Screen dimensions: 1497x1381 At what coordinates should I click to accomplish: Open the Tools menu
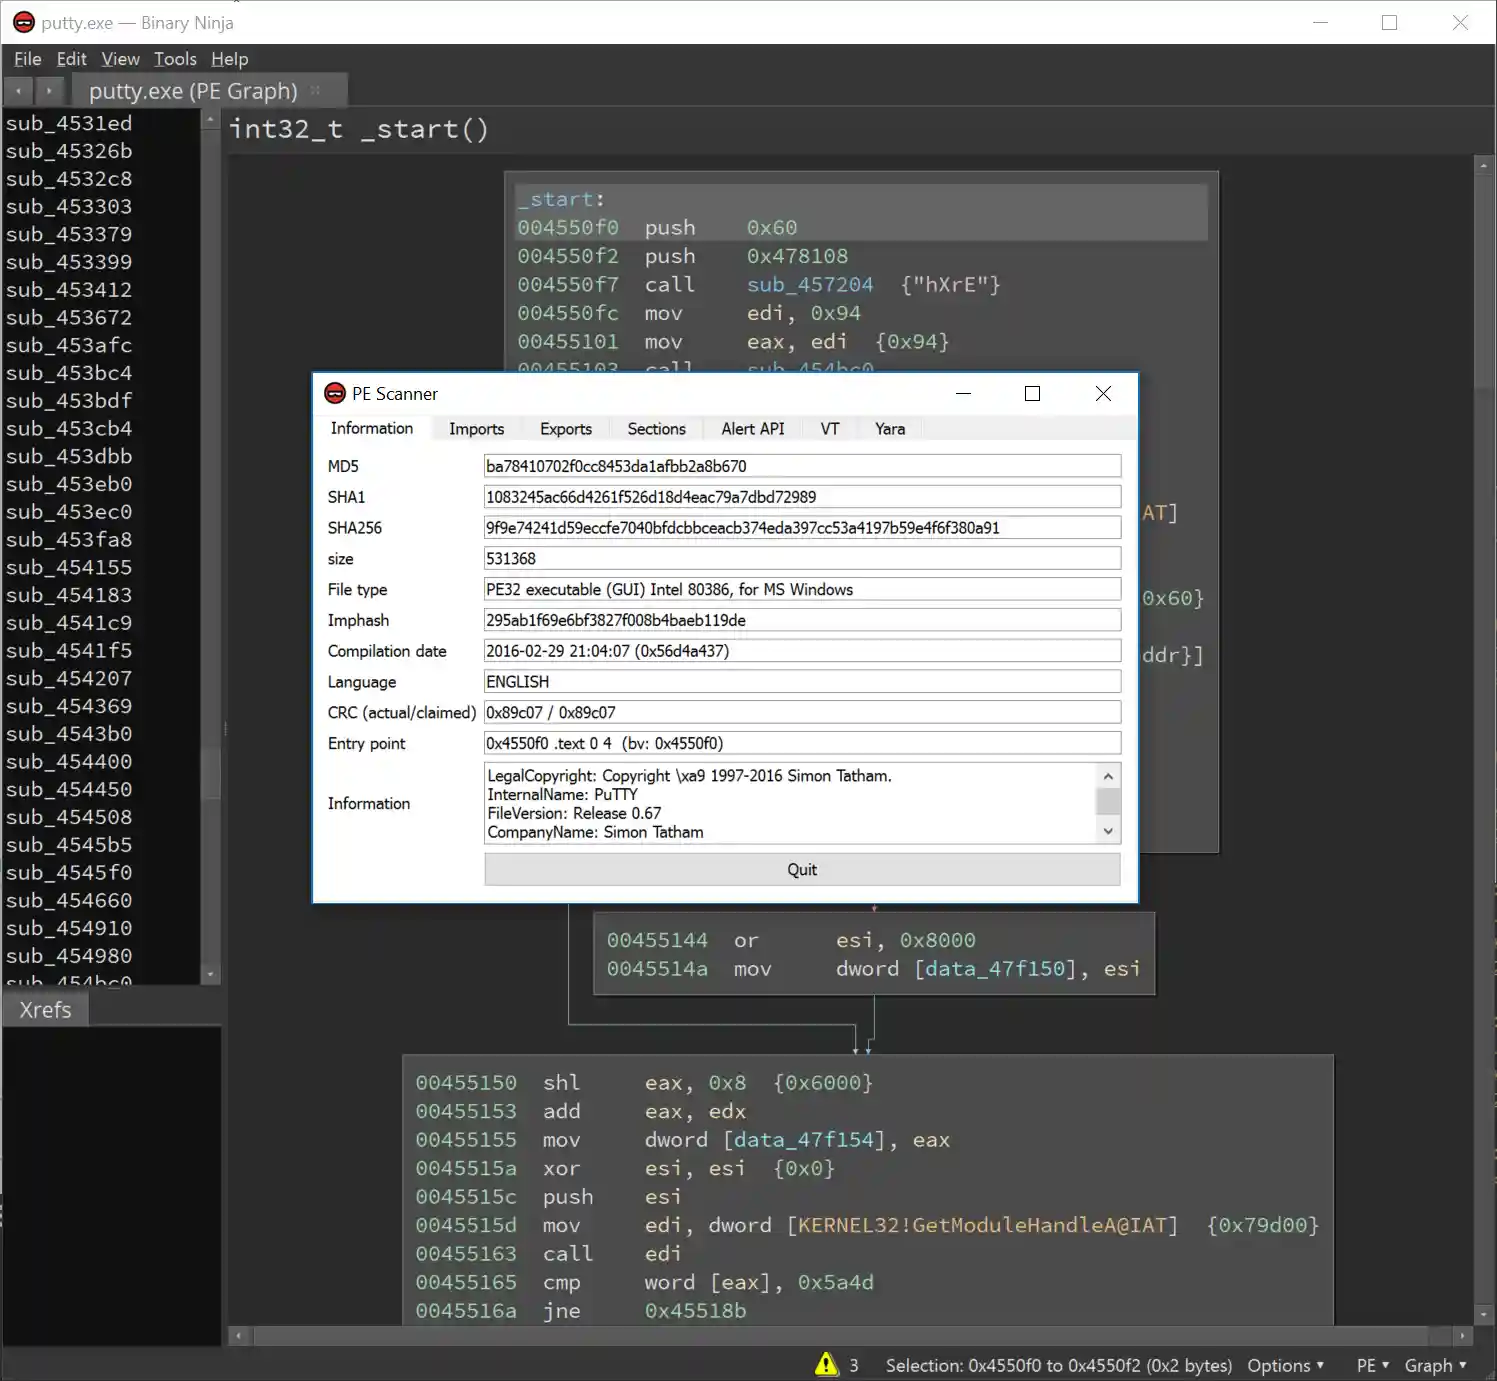coord(175,59)
